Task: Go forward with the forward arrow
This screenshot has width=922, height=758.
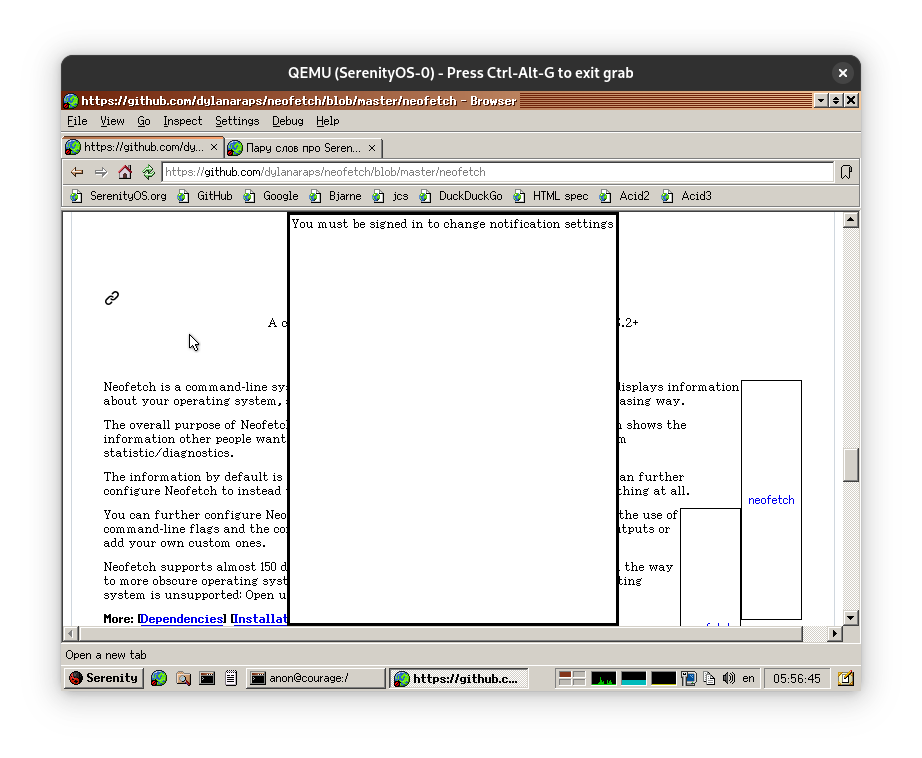Action: (x=101, y=172)
